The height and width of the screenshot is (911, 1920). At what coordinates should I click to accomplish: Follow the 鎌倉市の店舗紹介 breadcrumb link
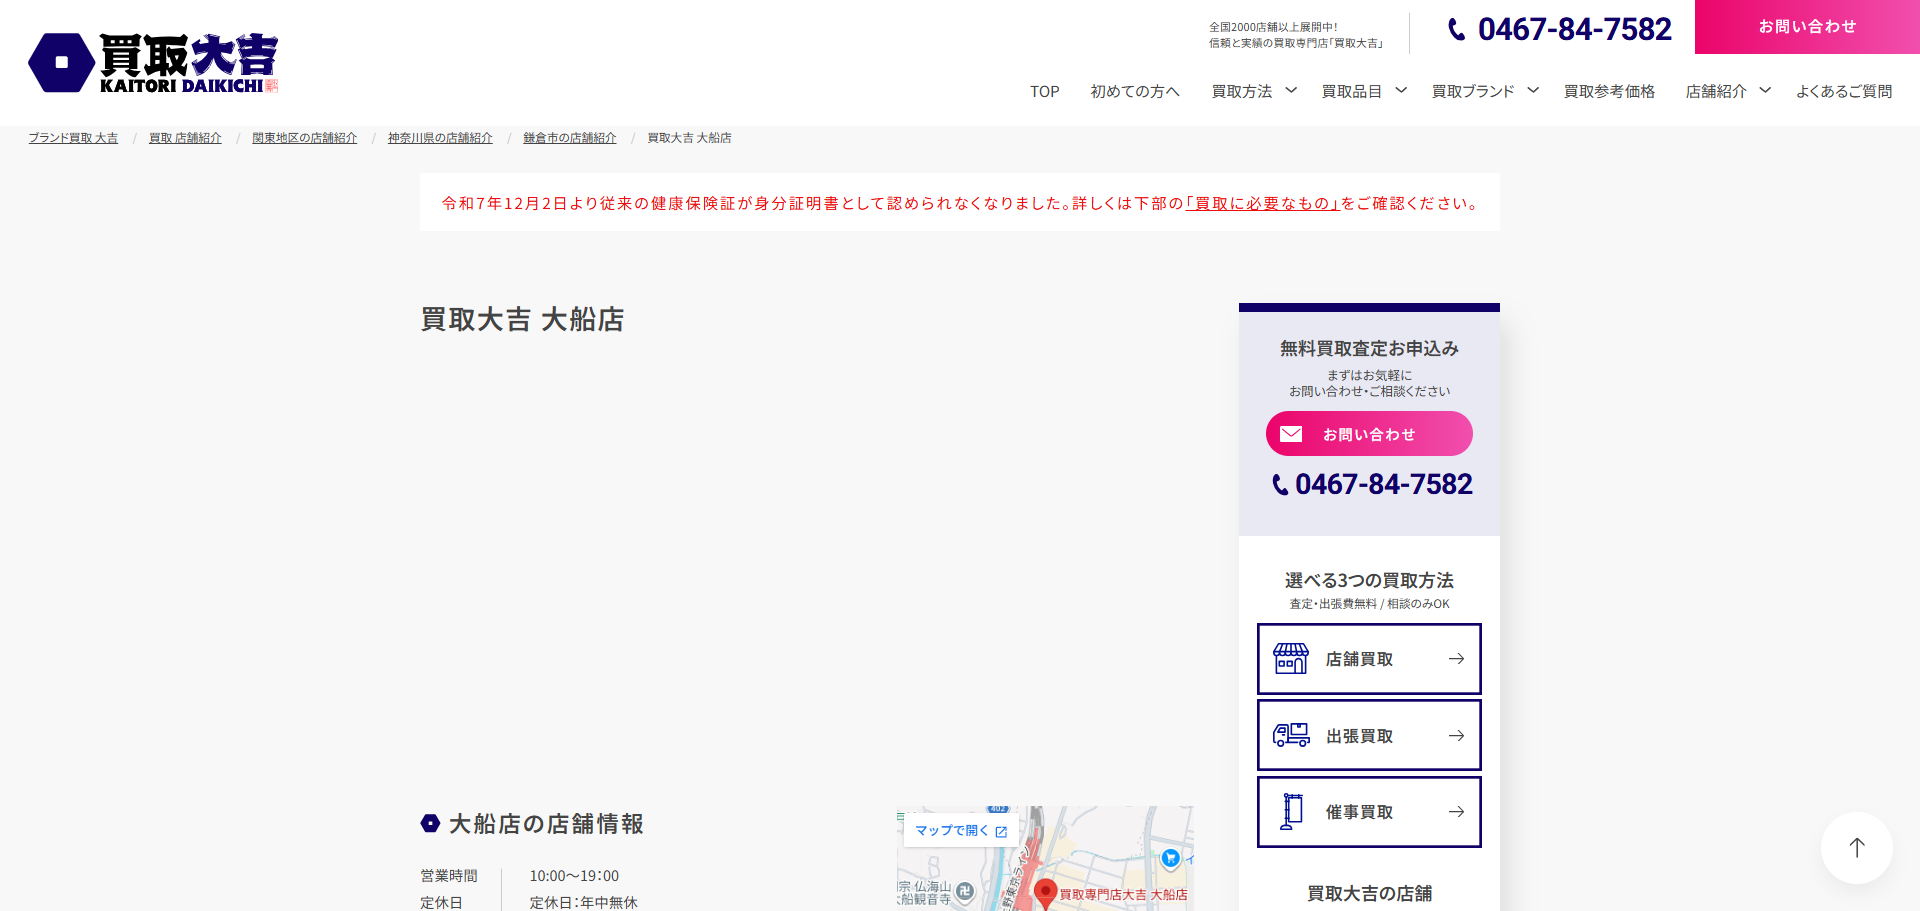[x=570, y=138]
